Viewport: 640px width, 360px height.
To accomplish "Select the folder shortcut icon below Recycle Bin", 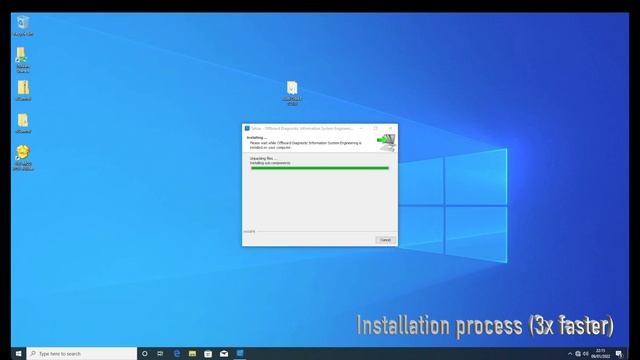I will (x=23, y=60).
